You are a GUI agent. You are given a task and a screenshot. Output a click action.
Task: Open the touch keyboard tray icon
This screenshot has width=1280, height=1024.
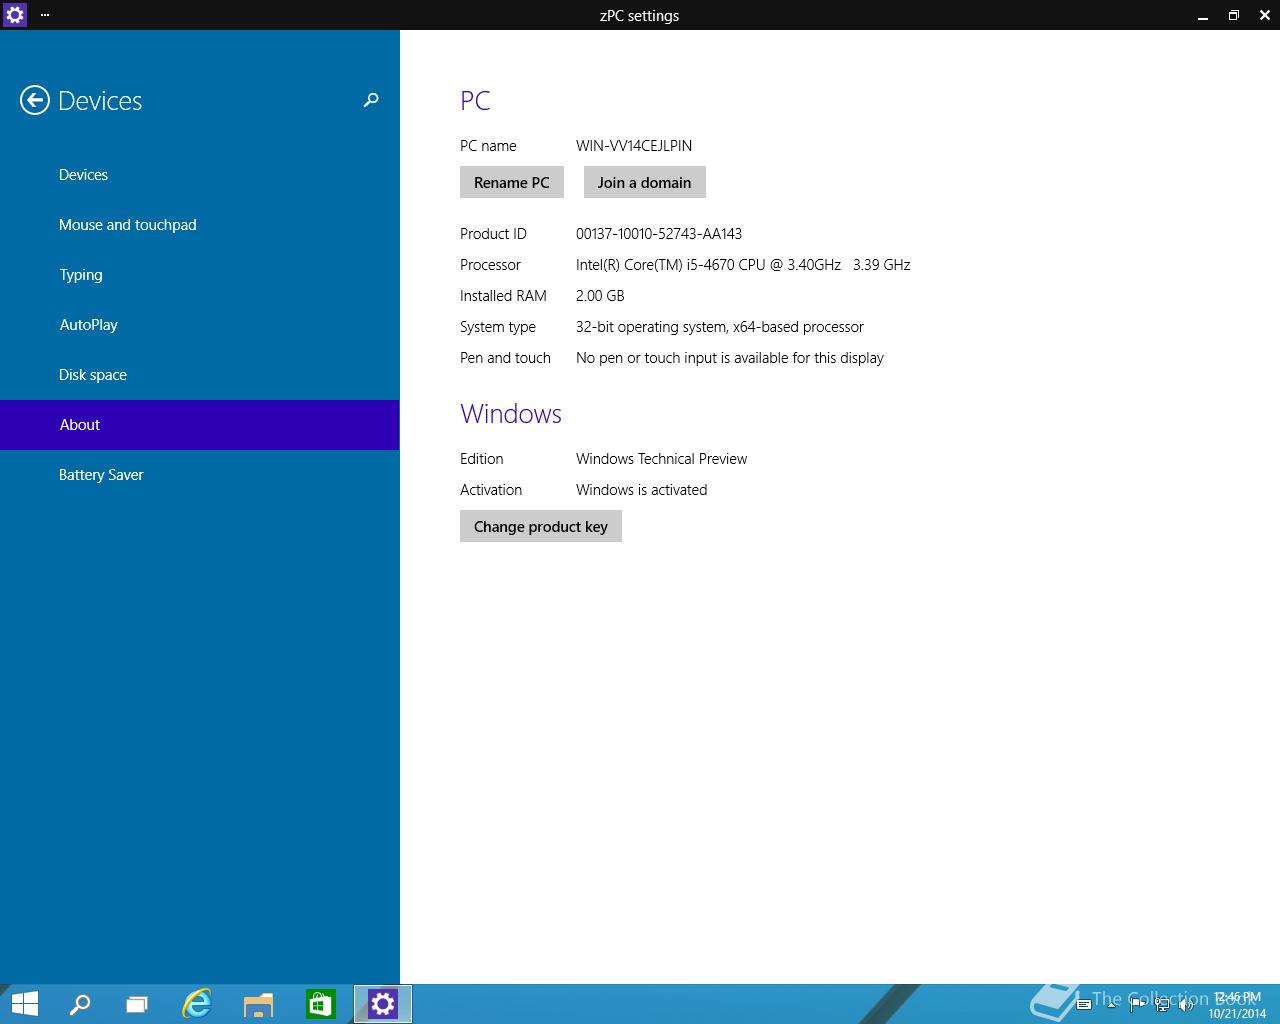(1084, 1004)
